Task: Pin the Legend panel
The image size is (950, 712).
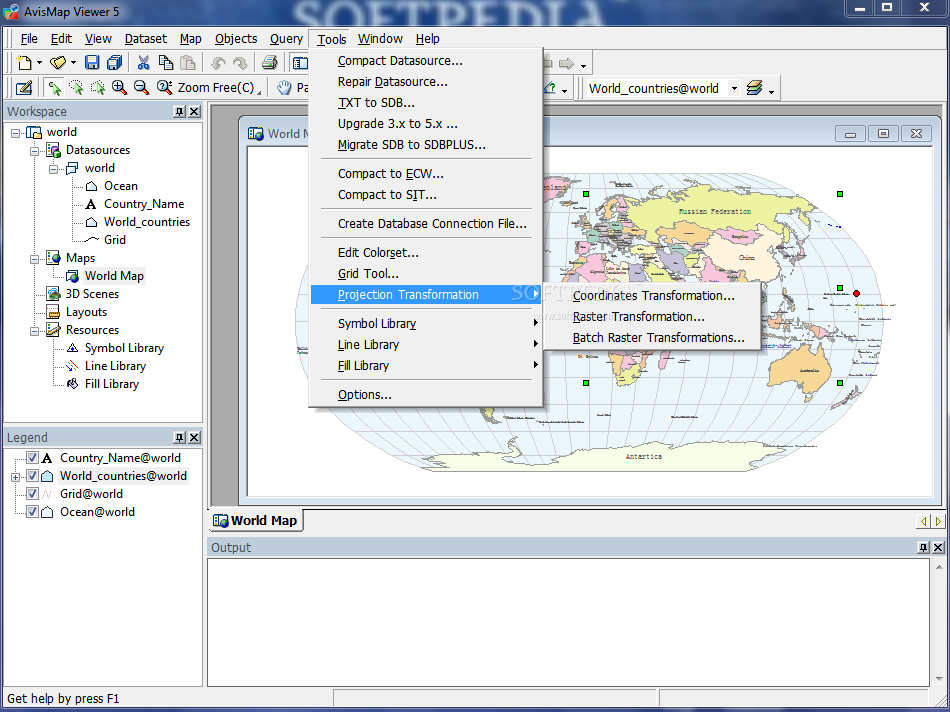Action: (x=179, y=438)
